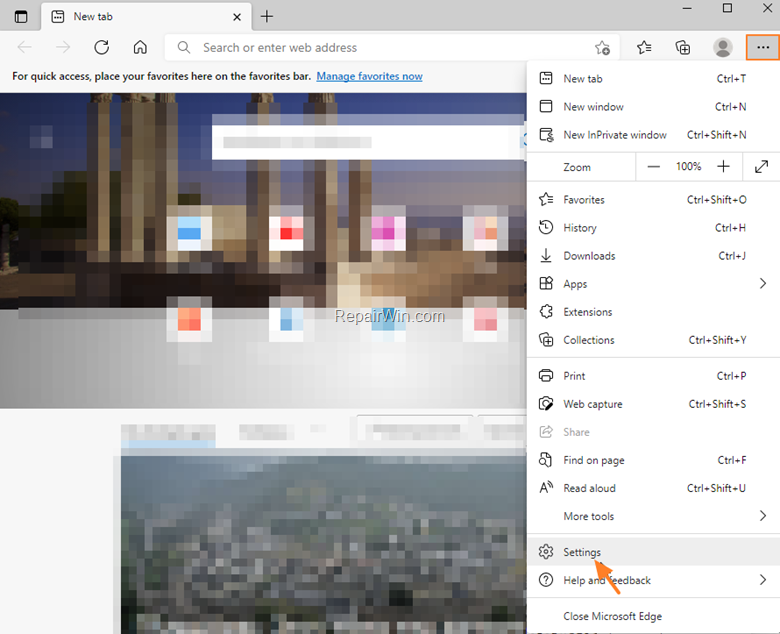The height and width of the screenshot is (634, 780).
Task: Open Extensions from the menu
Action: [x=653, y=312]
